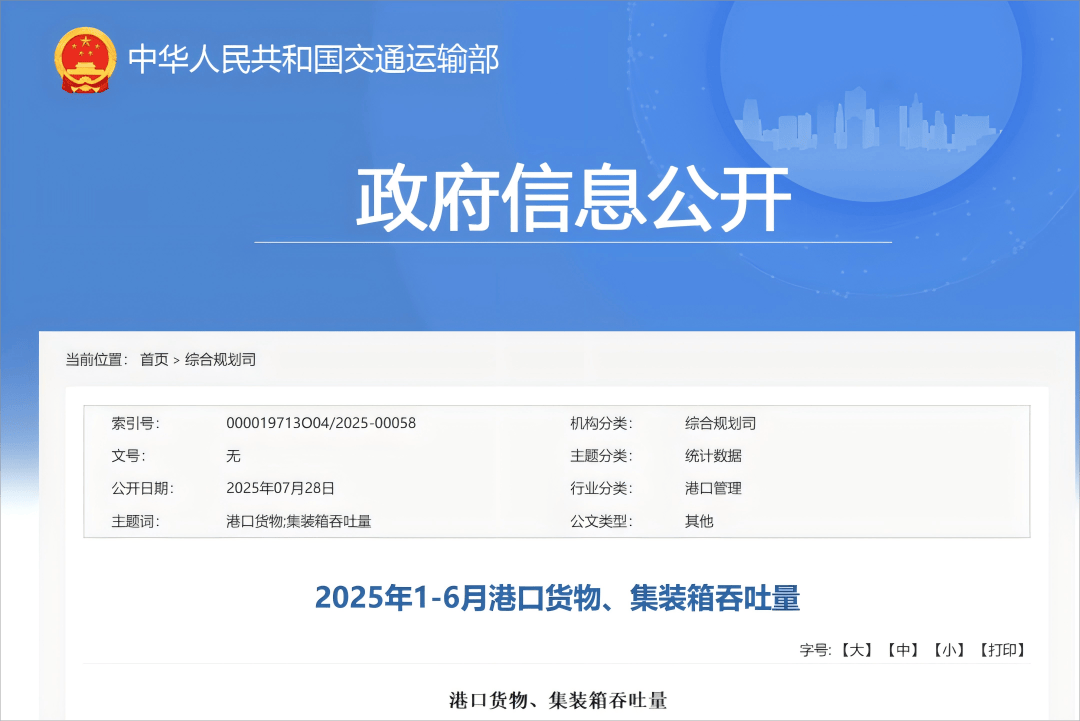Click the 文号 field label
Image resolution: width=1080 pixels, height=721 pixels.
pyautogui.click(x=128, y=456)
